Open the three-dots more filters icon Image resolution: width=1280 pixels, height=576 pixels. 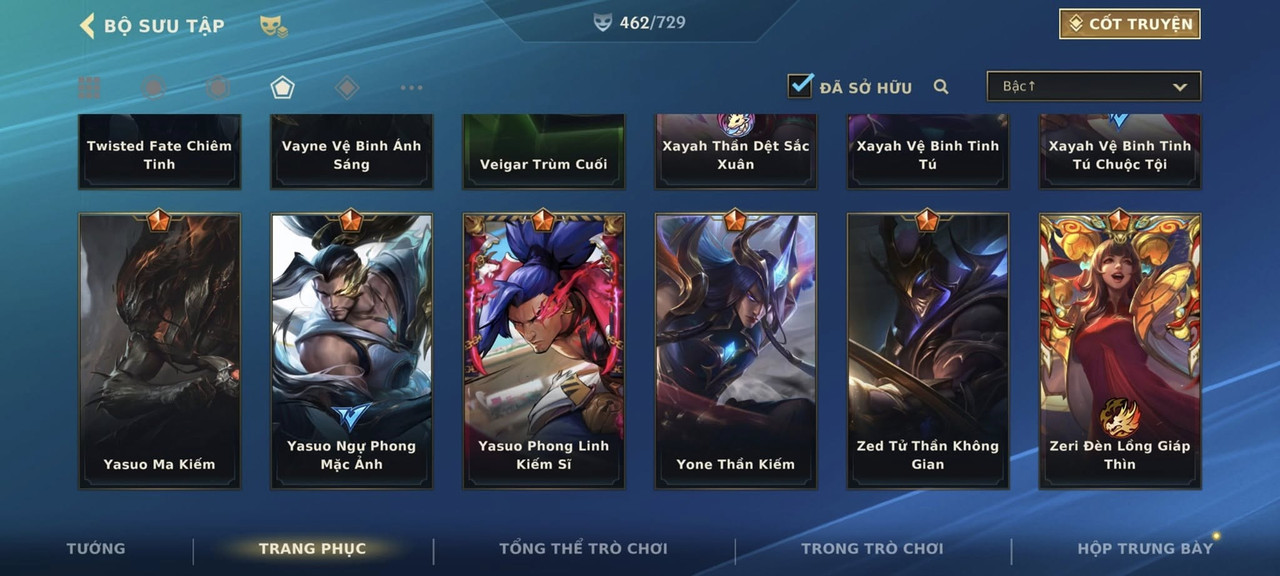pos(411,88)
